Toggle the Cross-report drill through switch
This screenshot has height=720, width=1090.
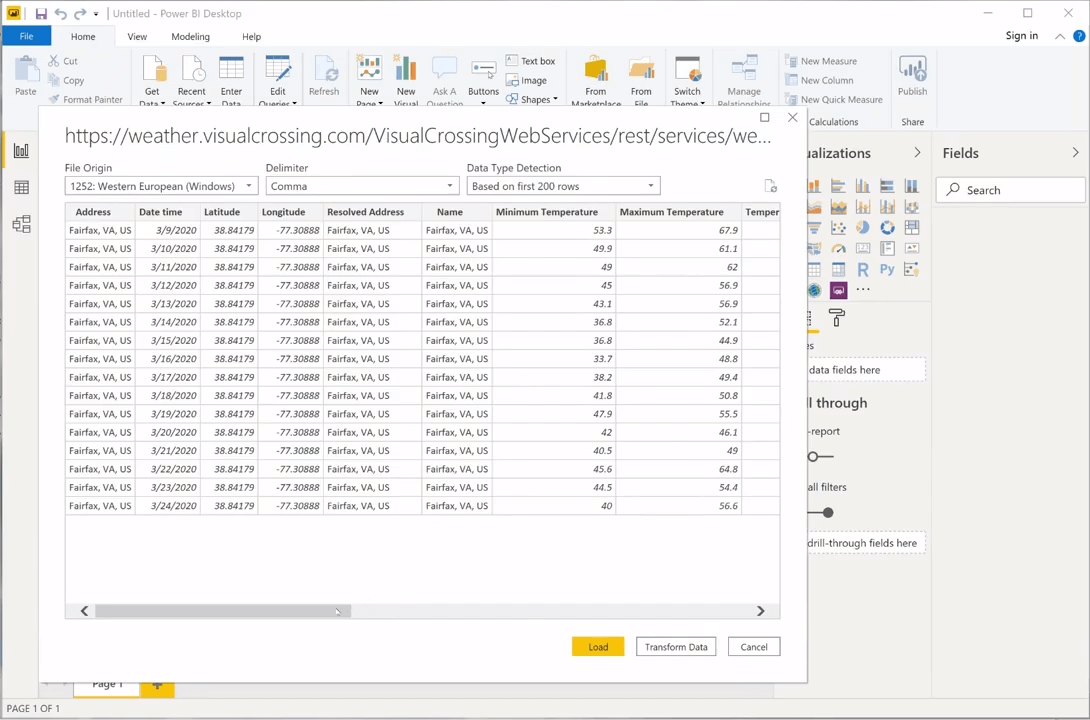click(820, 457)
